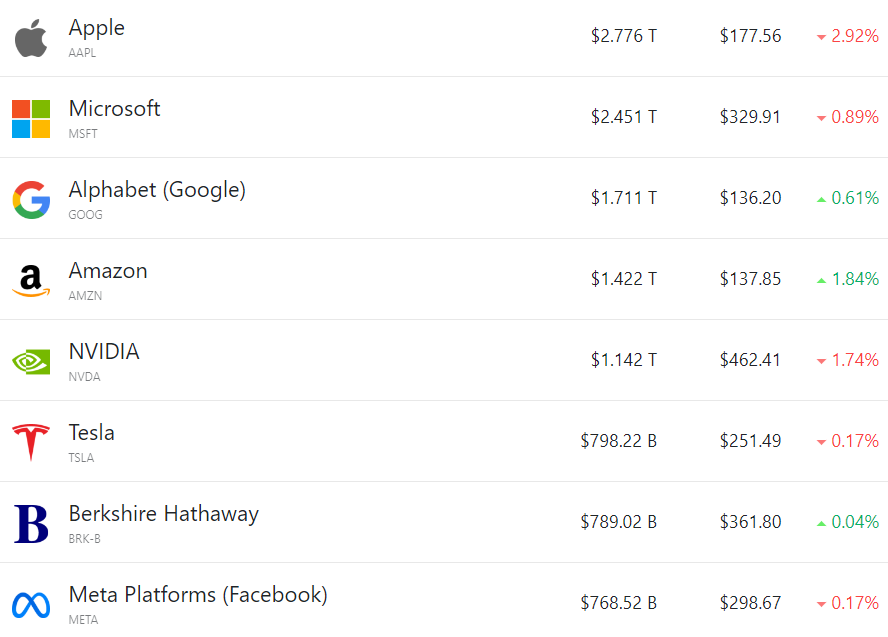Image resolution: width=888 pixels, height=637 pixels.
Task: Click Amazon's 1.84% daily change
Action: pyautogui.click(x=855, y=279)
